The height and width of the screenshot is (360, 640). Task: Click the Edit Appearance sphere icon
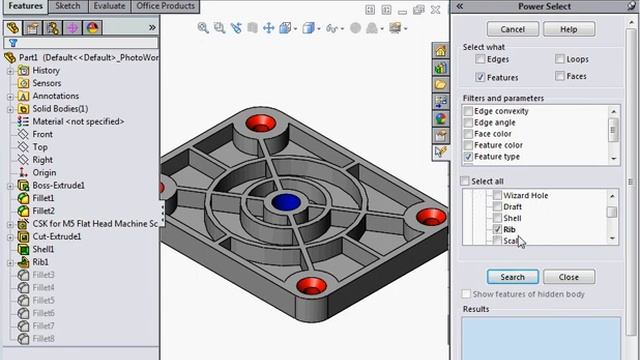(x=356, y=28)
